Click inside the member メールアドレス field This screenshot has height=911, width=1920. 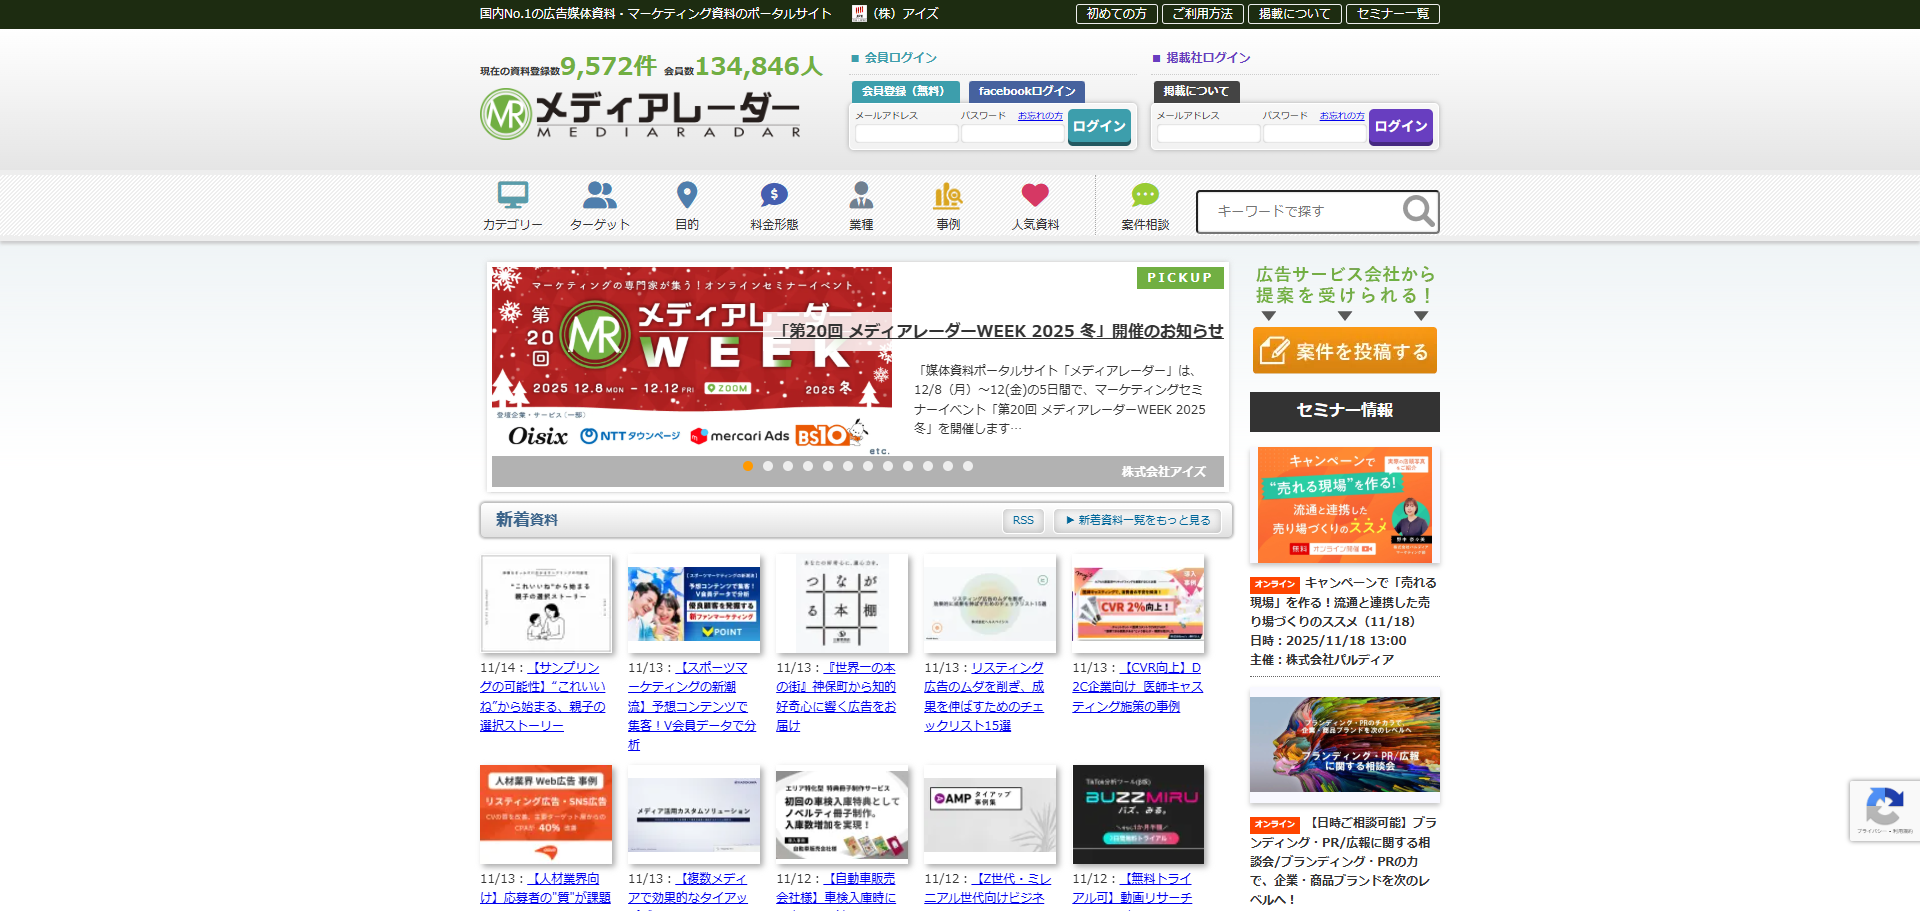905,133
